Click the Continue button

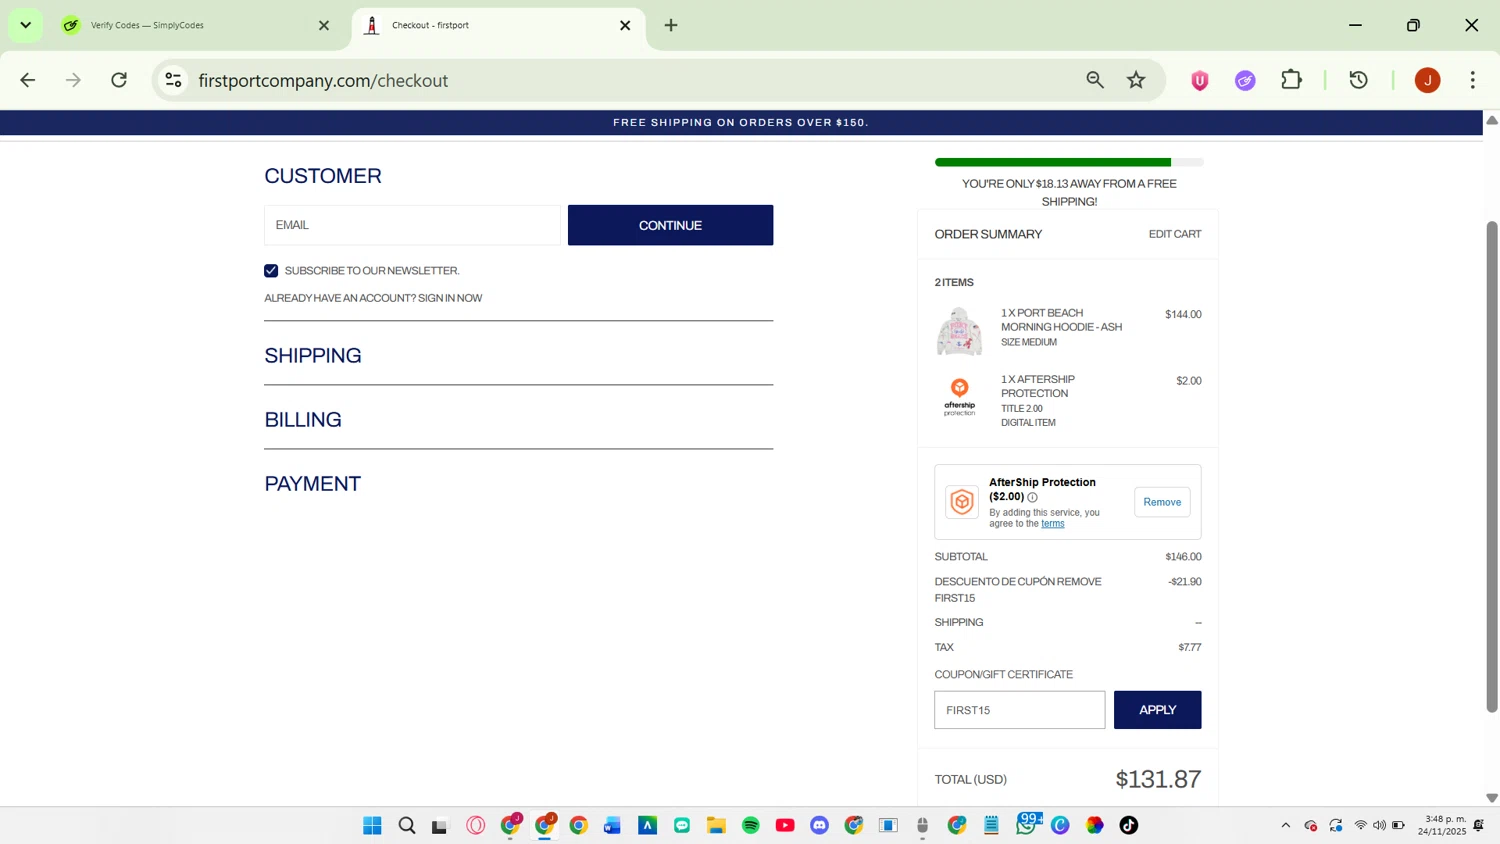[670, 225]
